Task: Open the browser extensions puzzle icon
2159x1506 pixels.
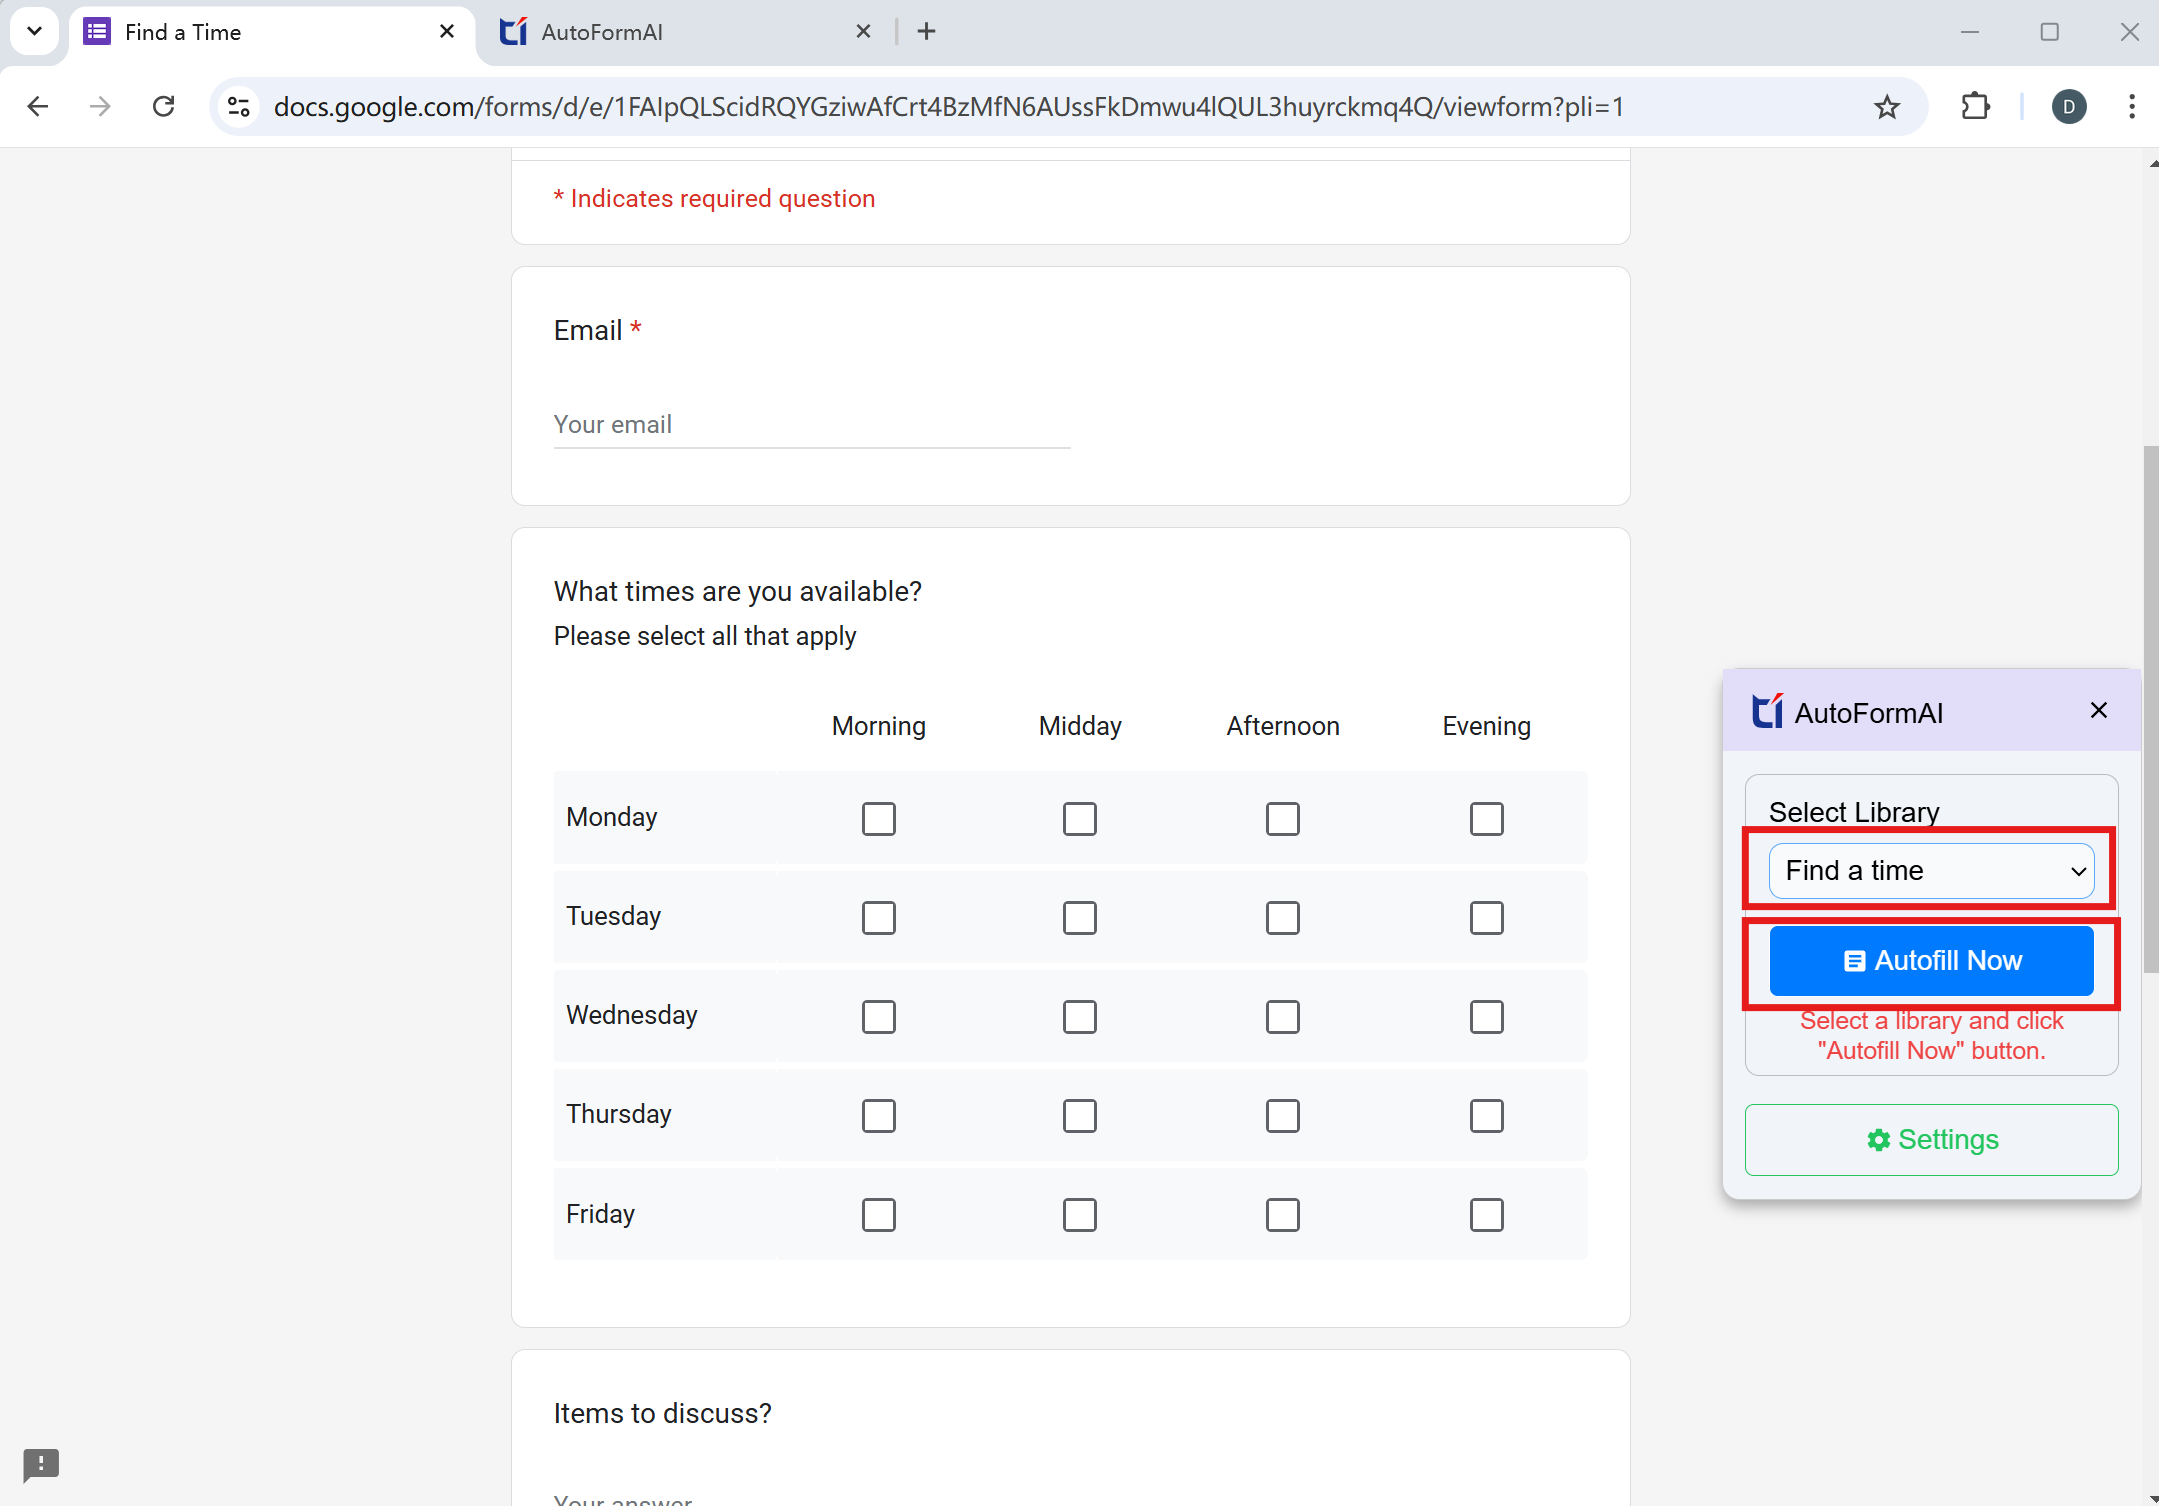Action: [x=1975, y=107]
